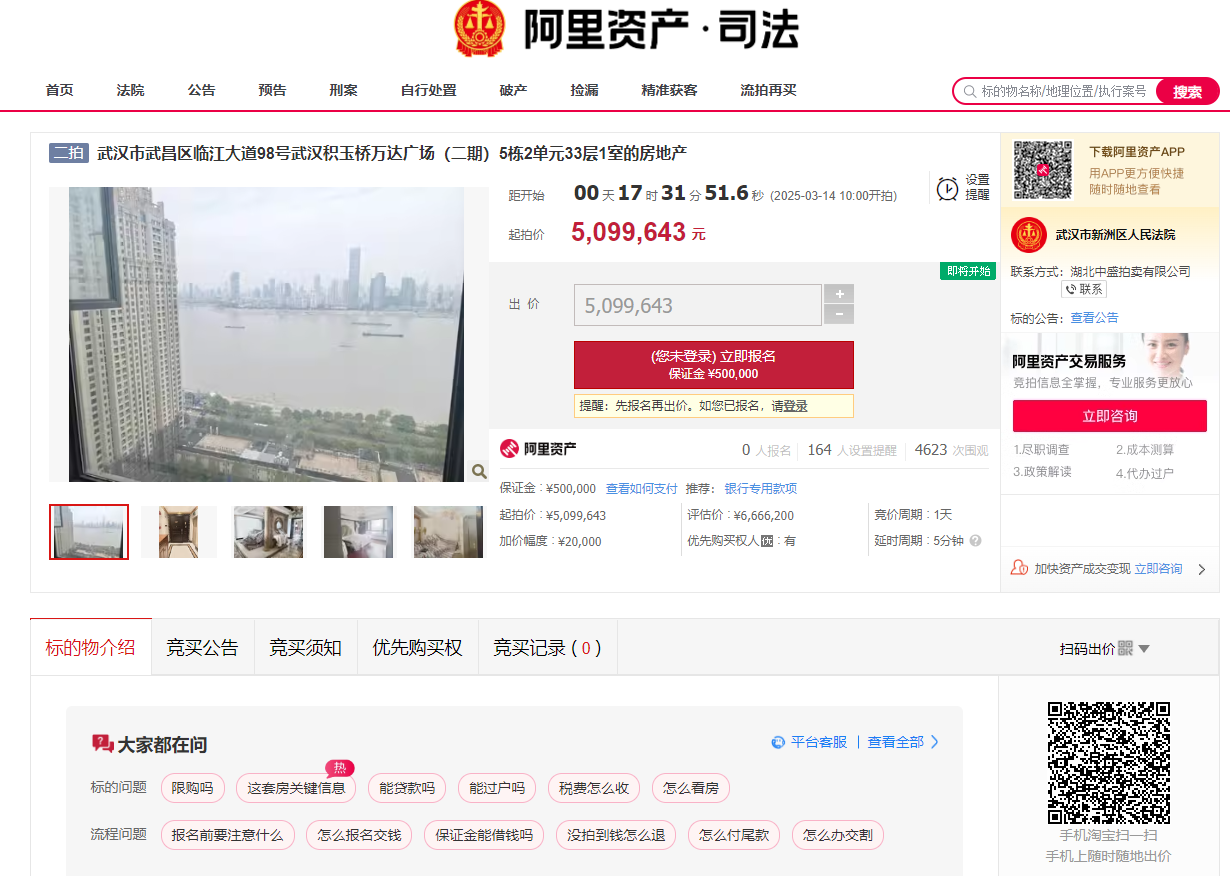The width and height of the screenshot is (1230, 876).
Task: Click the 阿里资产 court emblem logo
Action: 481,29
